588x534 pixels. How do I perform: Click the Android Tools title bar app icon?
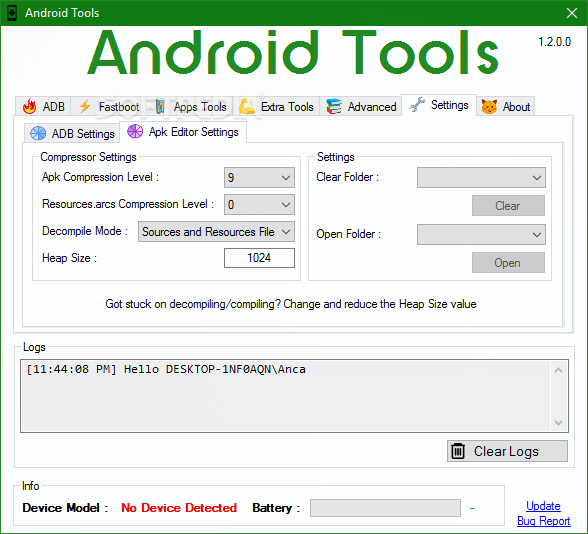(12, 13)
